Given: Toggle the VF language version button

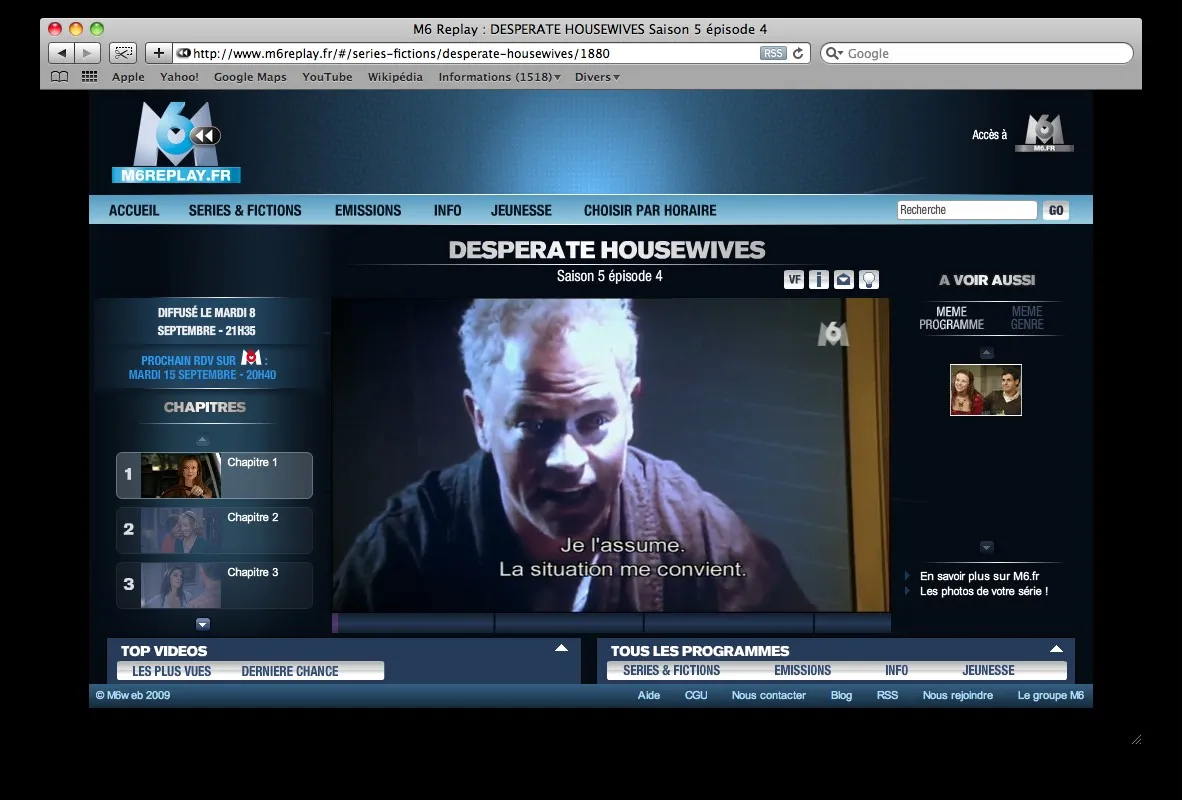Looking at the screenshot, I should pos(794,280).
